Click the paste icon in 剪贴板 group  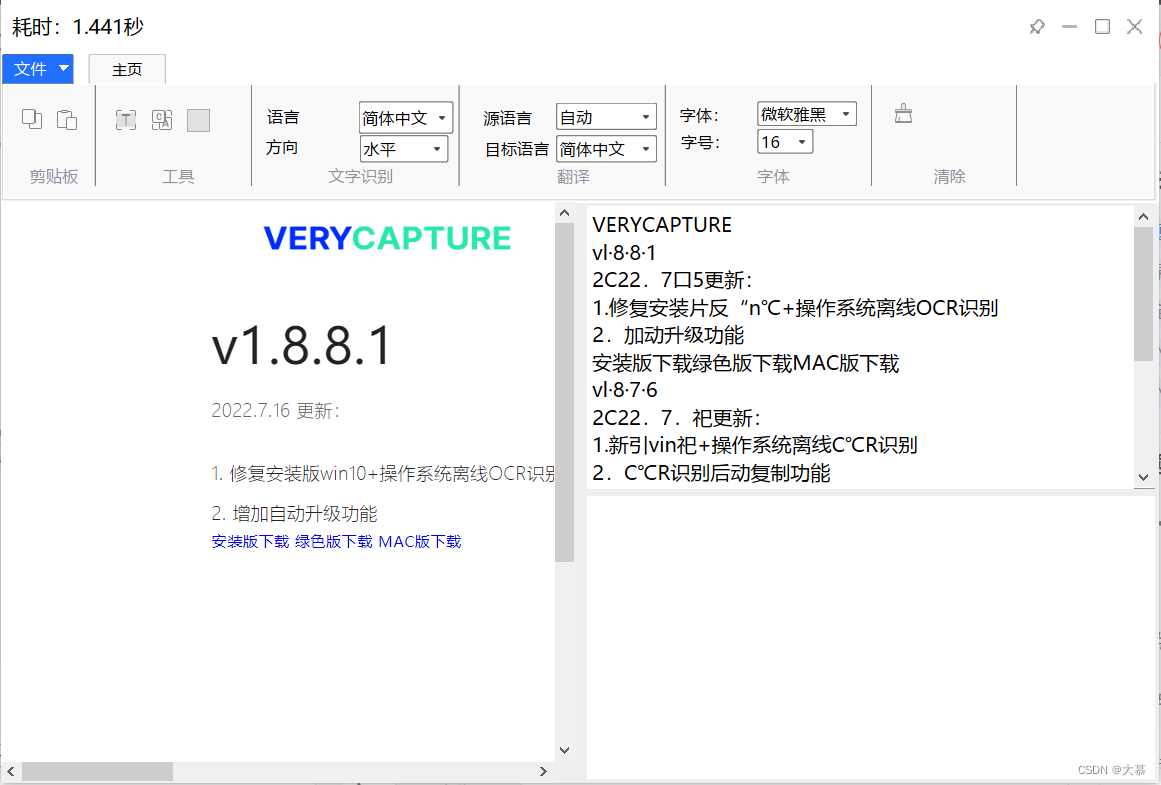[x=67, y=118]
